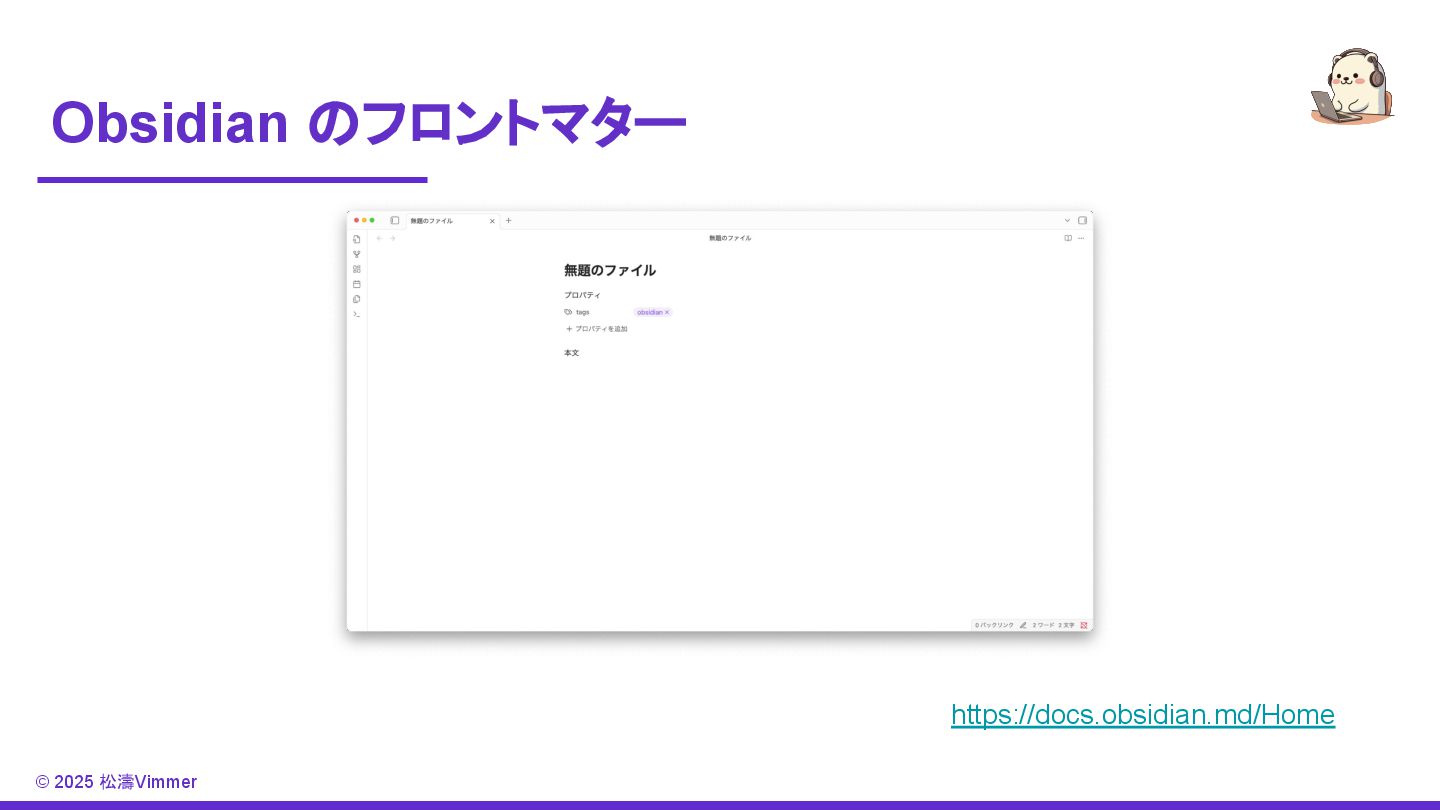Open daily note calendar icon in ribbon

[x=357, y=284]
